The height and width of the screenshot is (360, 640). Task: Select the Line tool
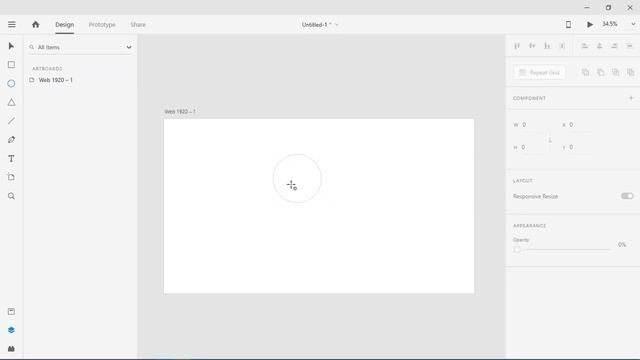coord(11,121)
